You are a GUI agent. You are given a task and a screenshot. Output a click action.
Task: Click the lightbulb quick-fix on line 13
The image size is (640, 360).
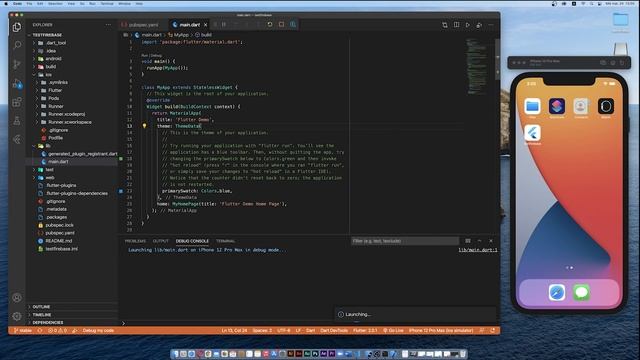click(144, 126)
